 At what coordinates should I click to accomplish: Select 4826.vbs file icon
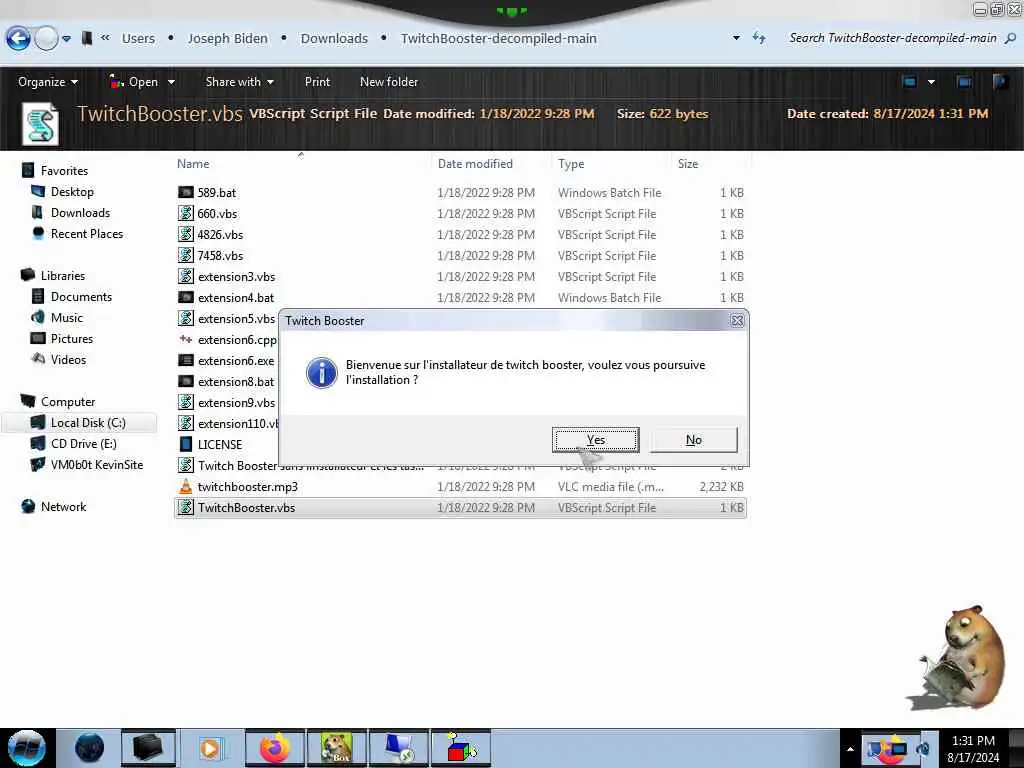click(186, 234)
